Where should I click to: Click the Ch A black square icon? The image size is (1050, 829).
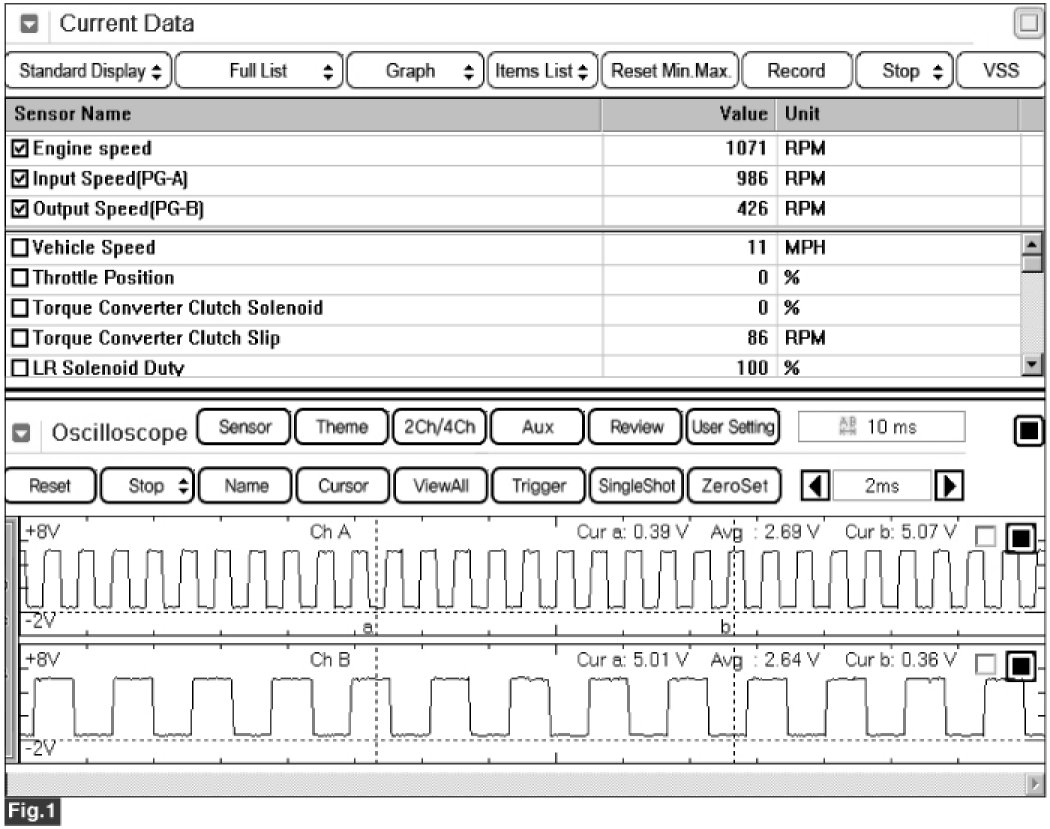click(1019, 539)
